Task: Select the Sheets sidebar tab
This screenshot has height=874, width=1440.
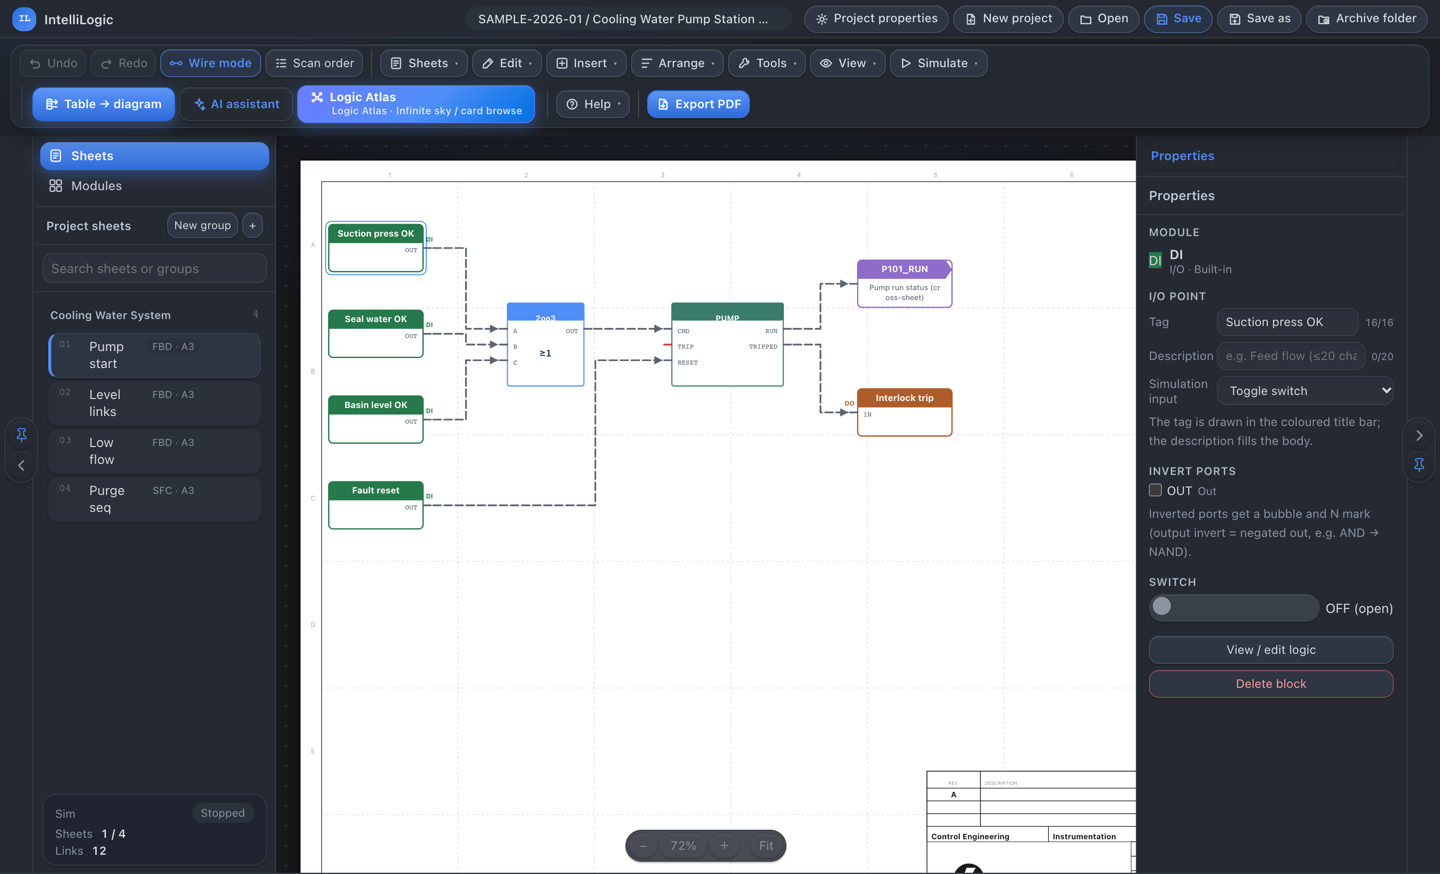Action: [154, 156]
